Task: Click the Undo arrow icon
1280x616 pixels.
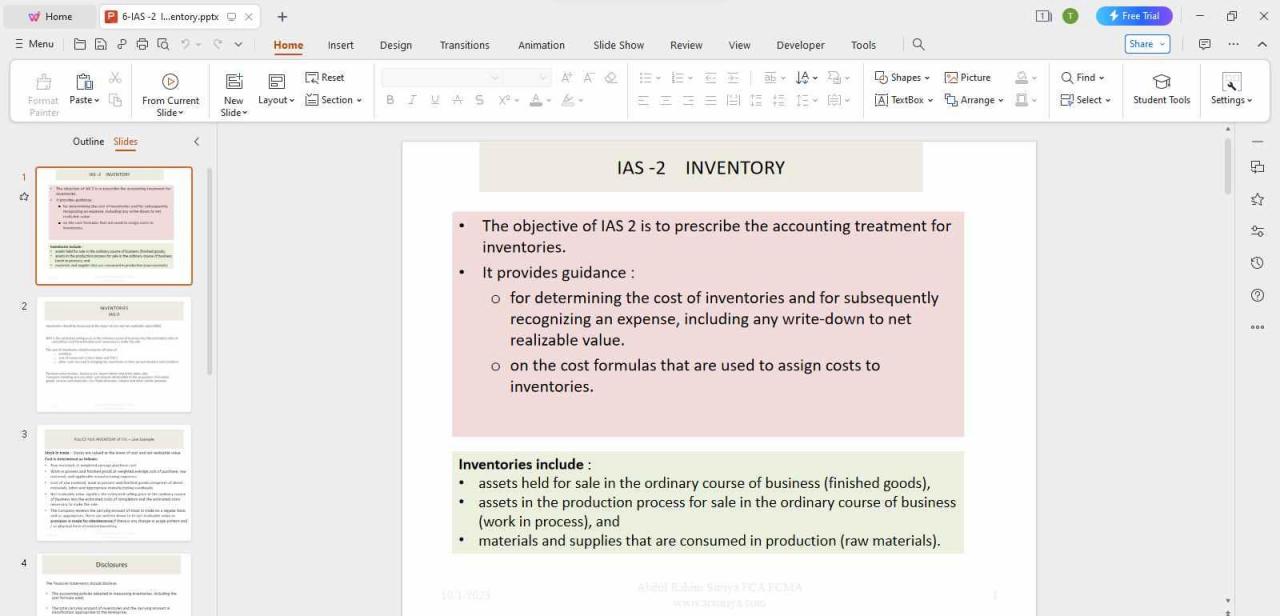Action: pos(185,44)
